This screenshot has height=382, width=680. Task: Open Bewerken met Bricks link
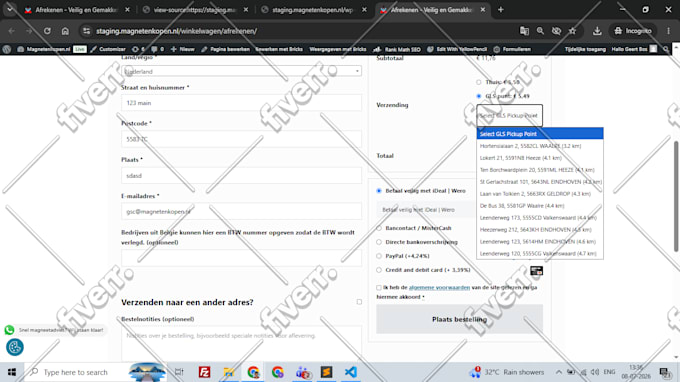[279, 49]
